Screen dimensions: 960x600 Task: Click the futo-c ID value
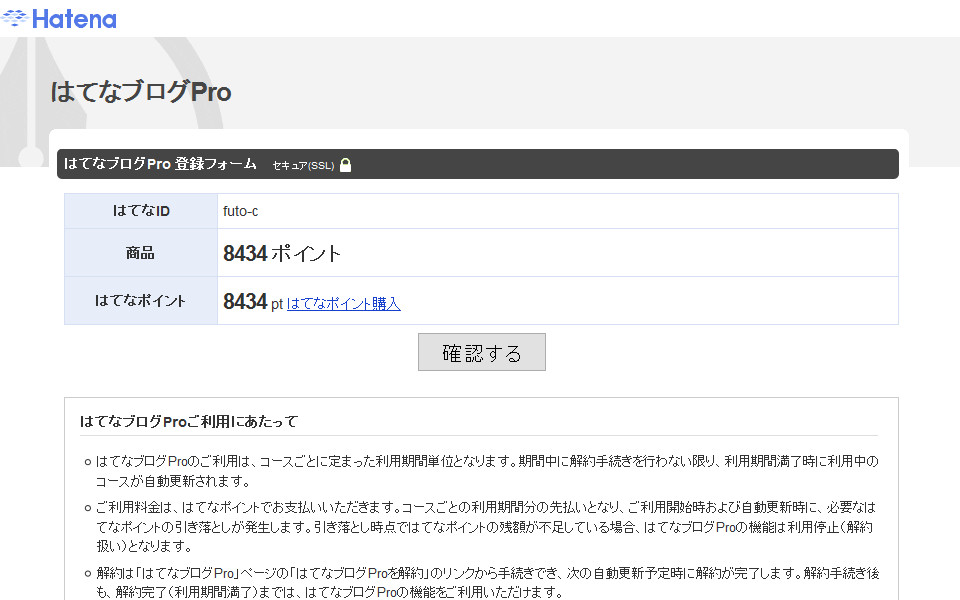point(241,211)
